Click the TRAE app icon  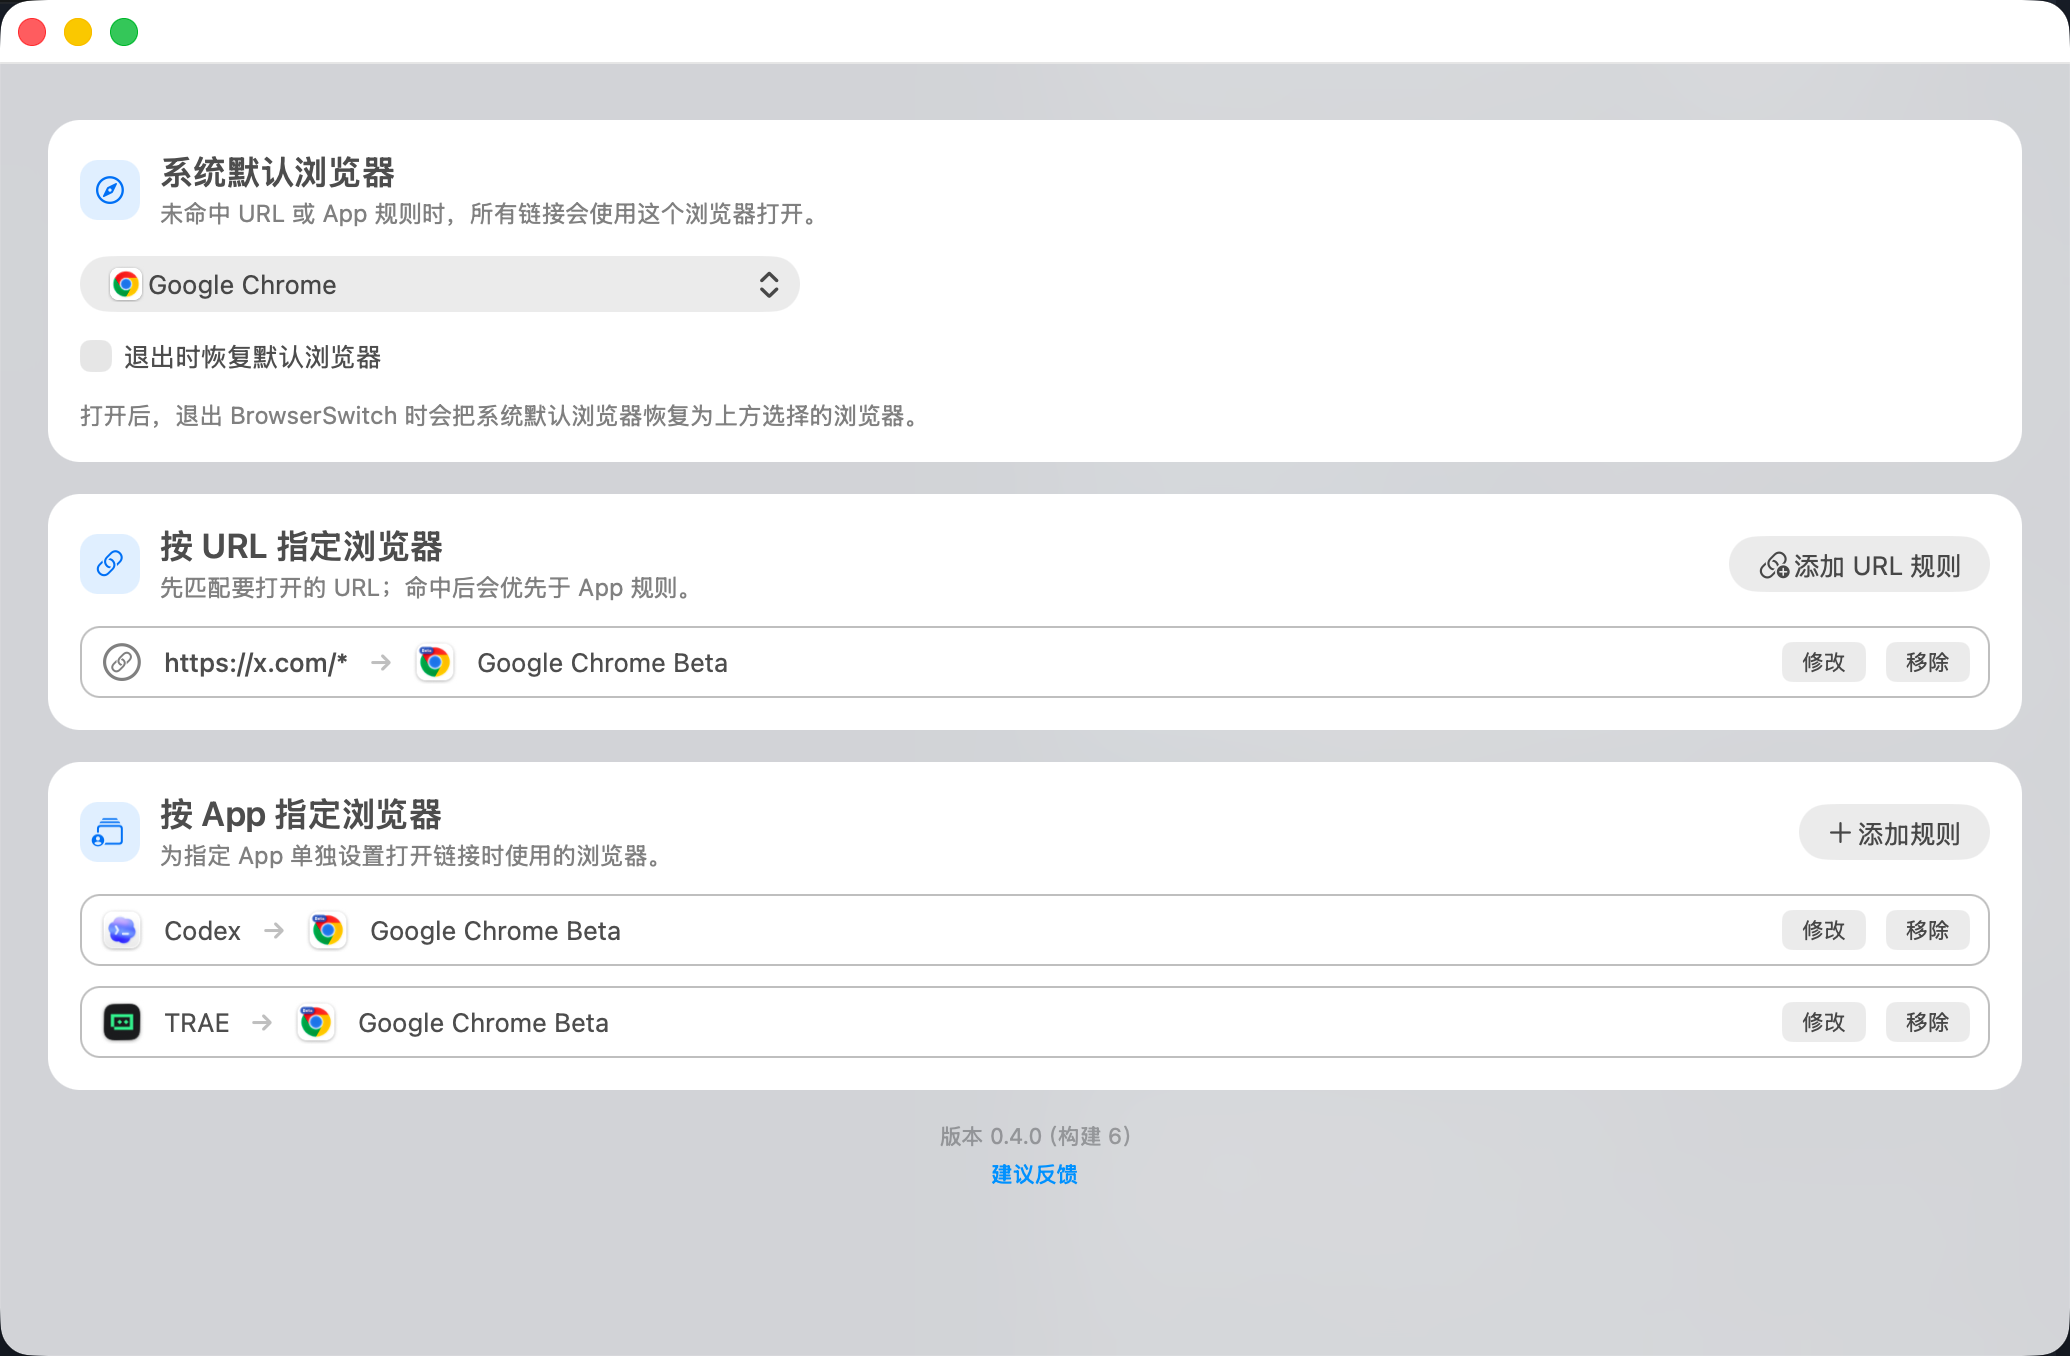click(122, 1022)
